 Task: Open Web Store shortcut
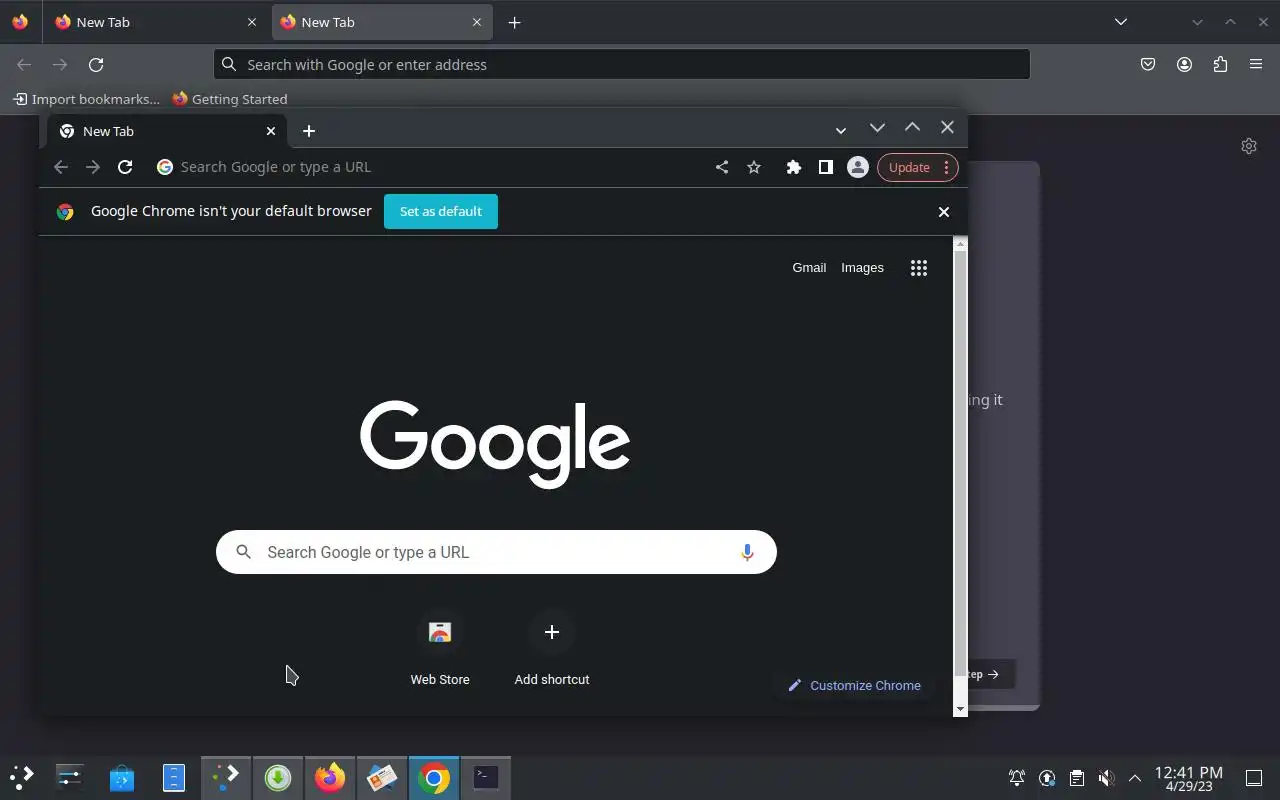[x=440, y=648]
